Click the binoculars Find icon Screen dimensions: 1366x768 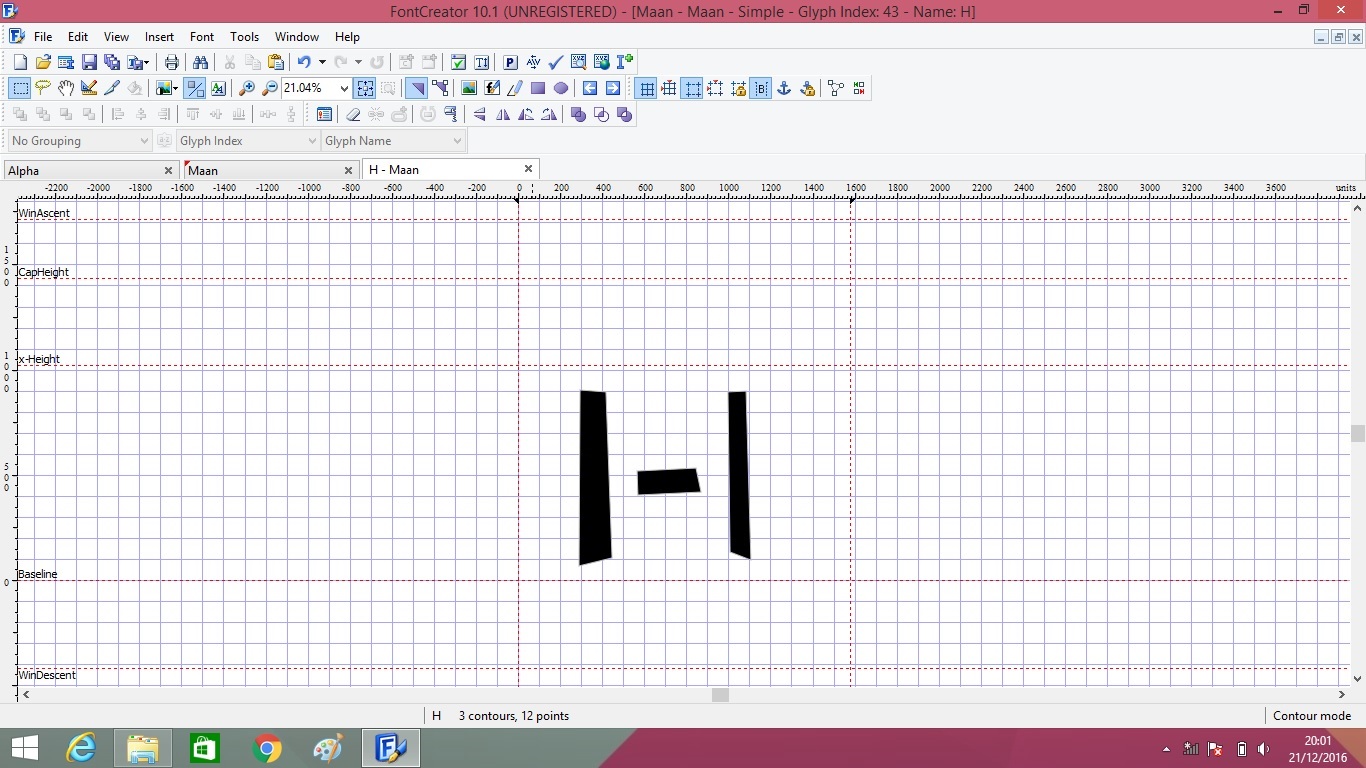[200, 62]
